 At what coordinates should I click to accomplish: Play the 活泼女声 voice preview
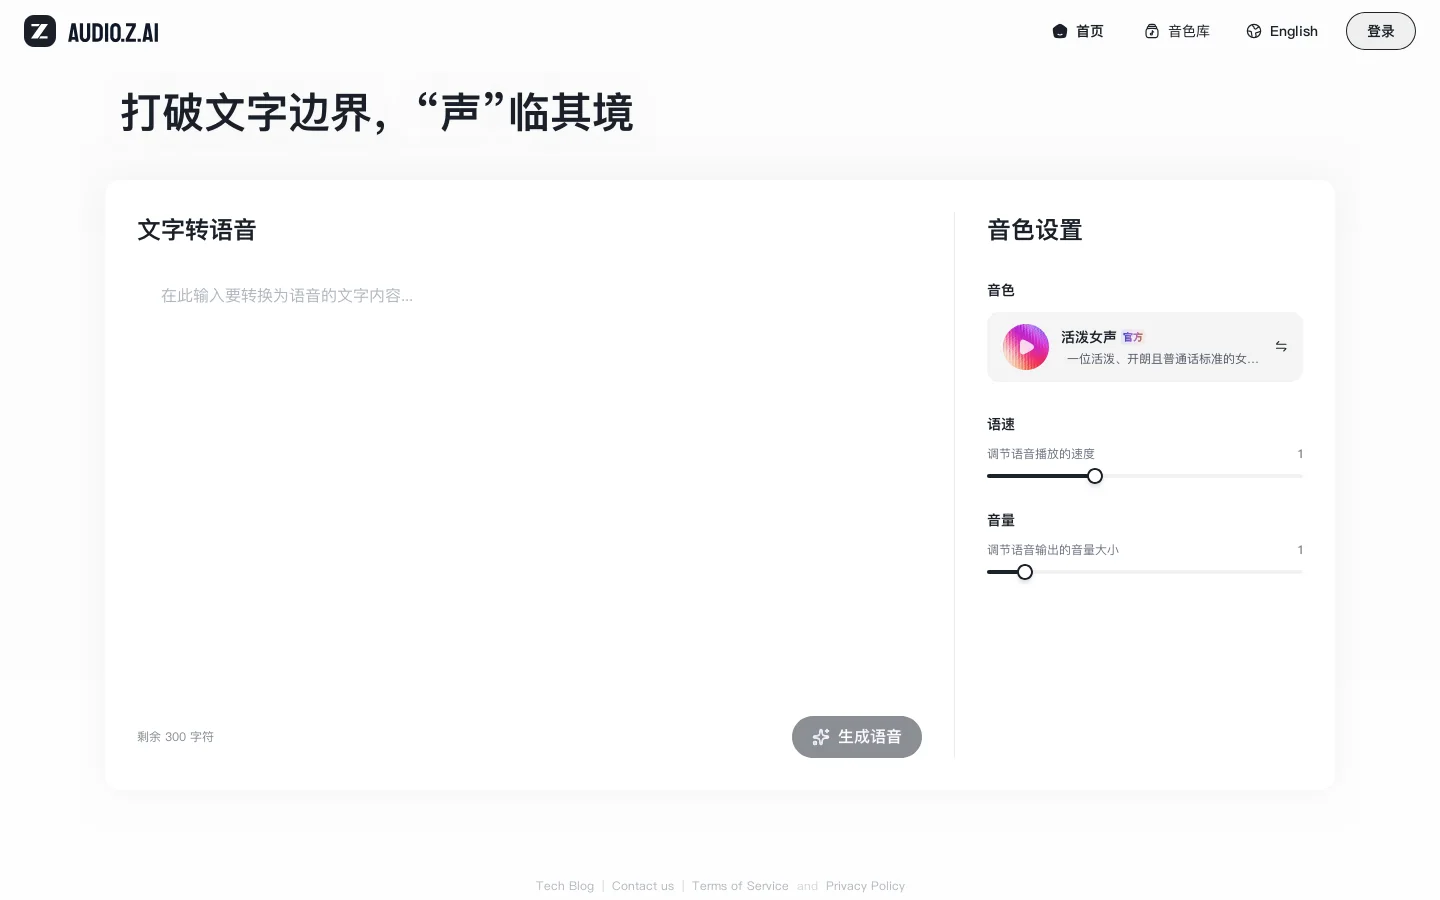[1026, 347]
